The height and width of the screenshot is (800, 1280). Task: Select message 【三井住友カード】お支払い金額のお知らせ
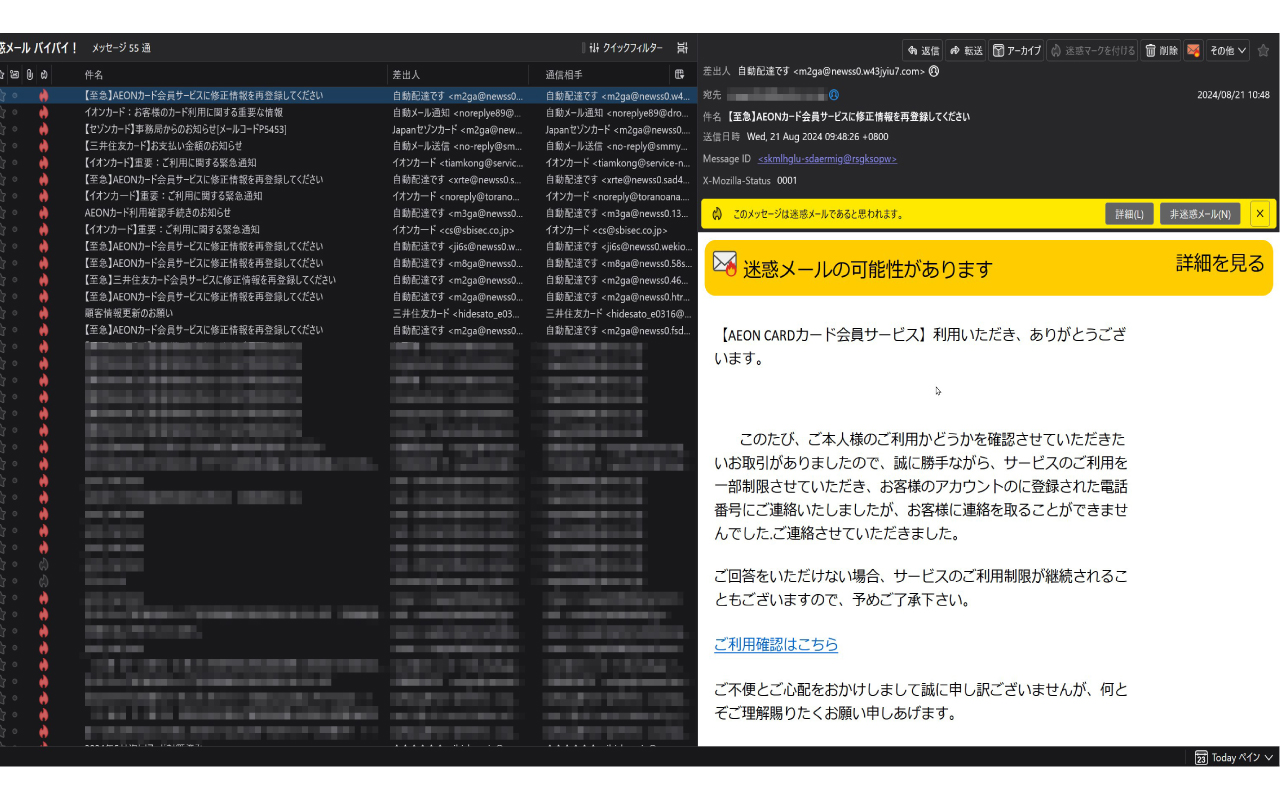point(163,146)
